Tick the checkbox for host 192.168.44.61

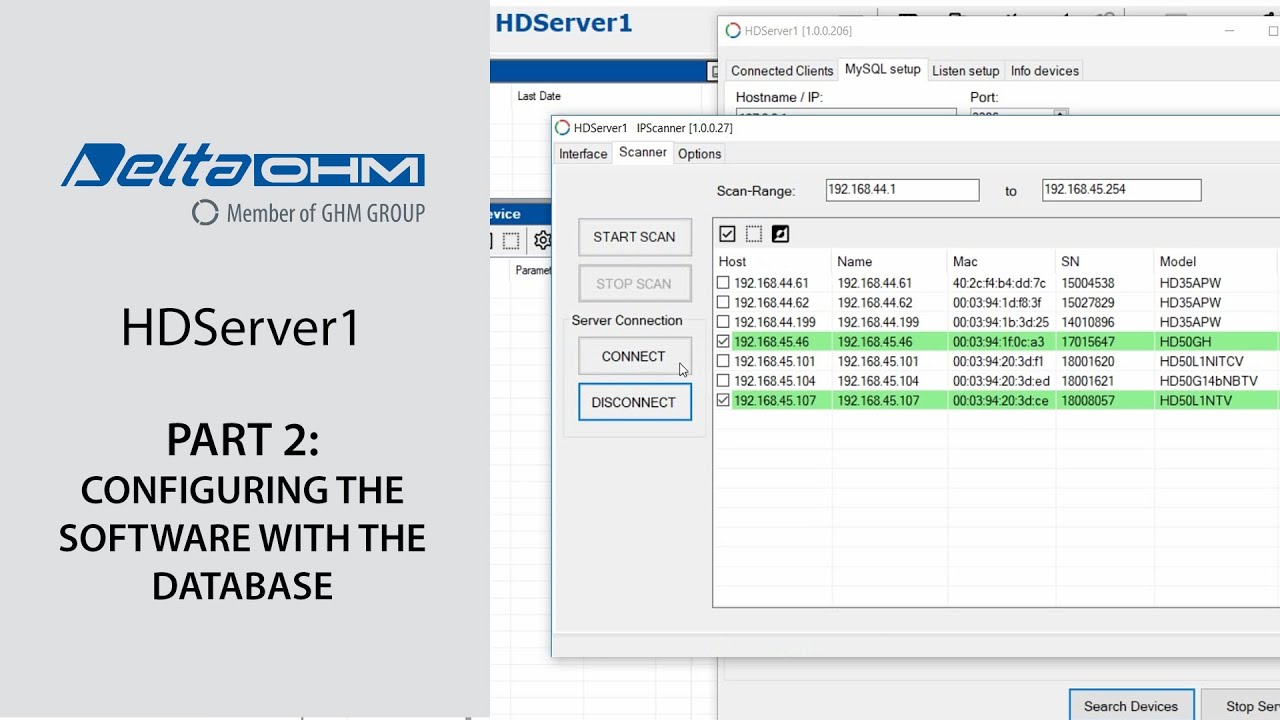click(723, 283)
